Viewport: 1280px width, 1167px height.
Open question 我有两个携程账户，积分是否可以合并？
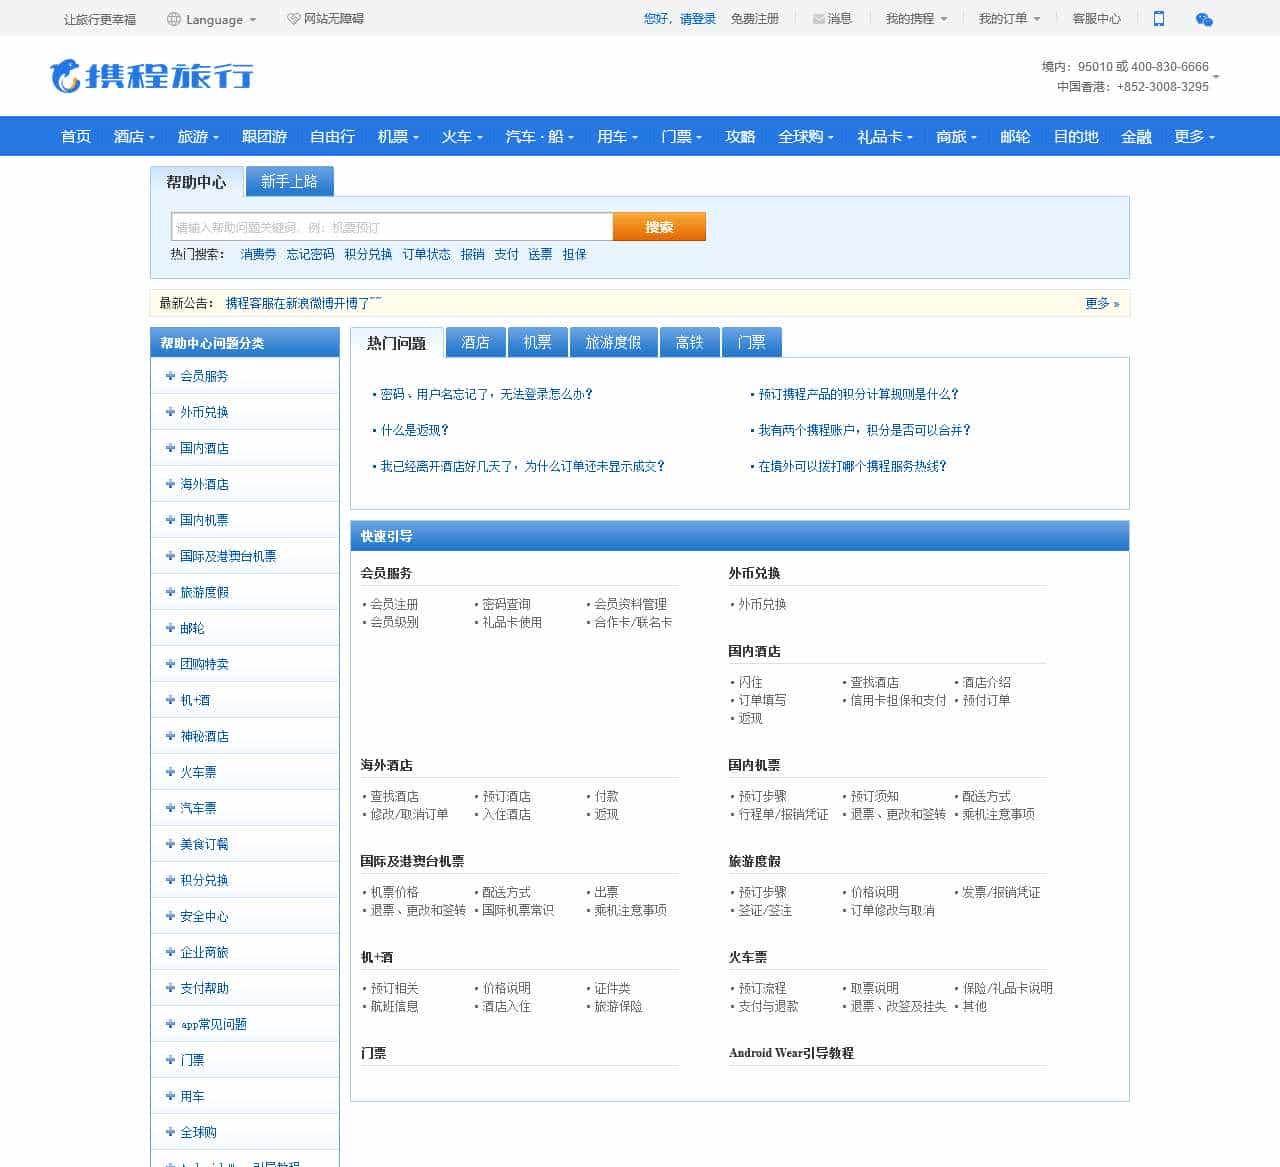point(864,430)
